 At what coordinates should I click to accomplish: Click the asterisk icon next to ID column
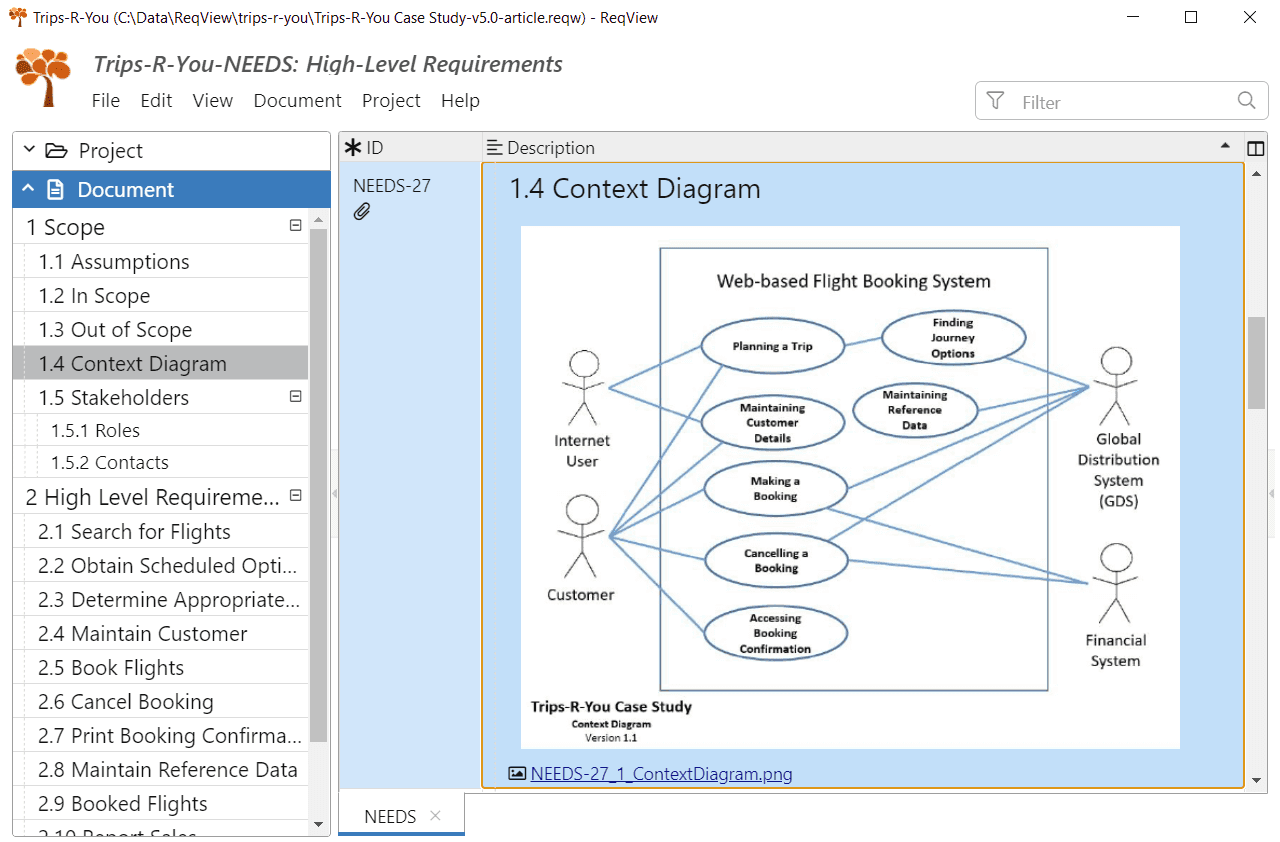pyautogui.click(x=353, y=148)
